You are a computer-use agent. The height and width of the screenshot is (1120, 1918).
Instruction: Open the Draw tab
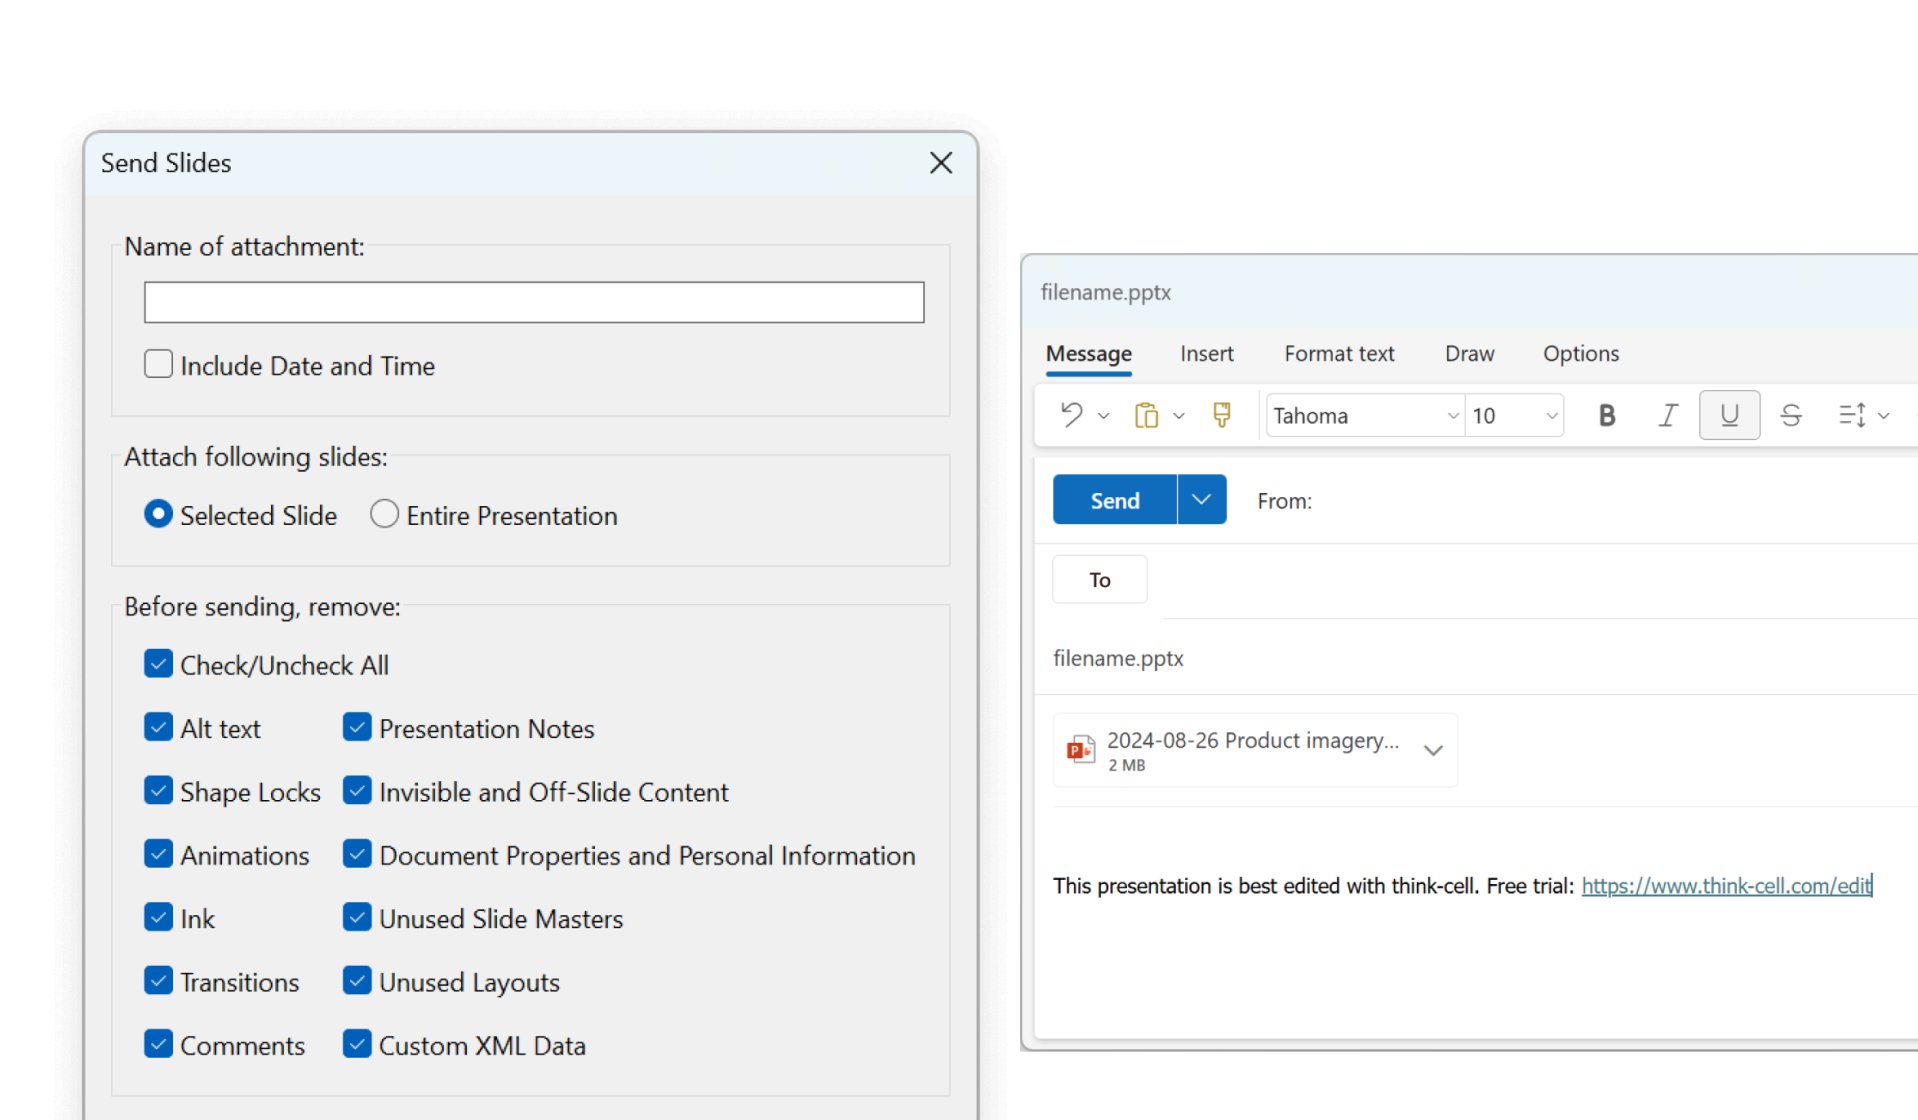tap(1469, 354)
